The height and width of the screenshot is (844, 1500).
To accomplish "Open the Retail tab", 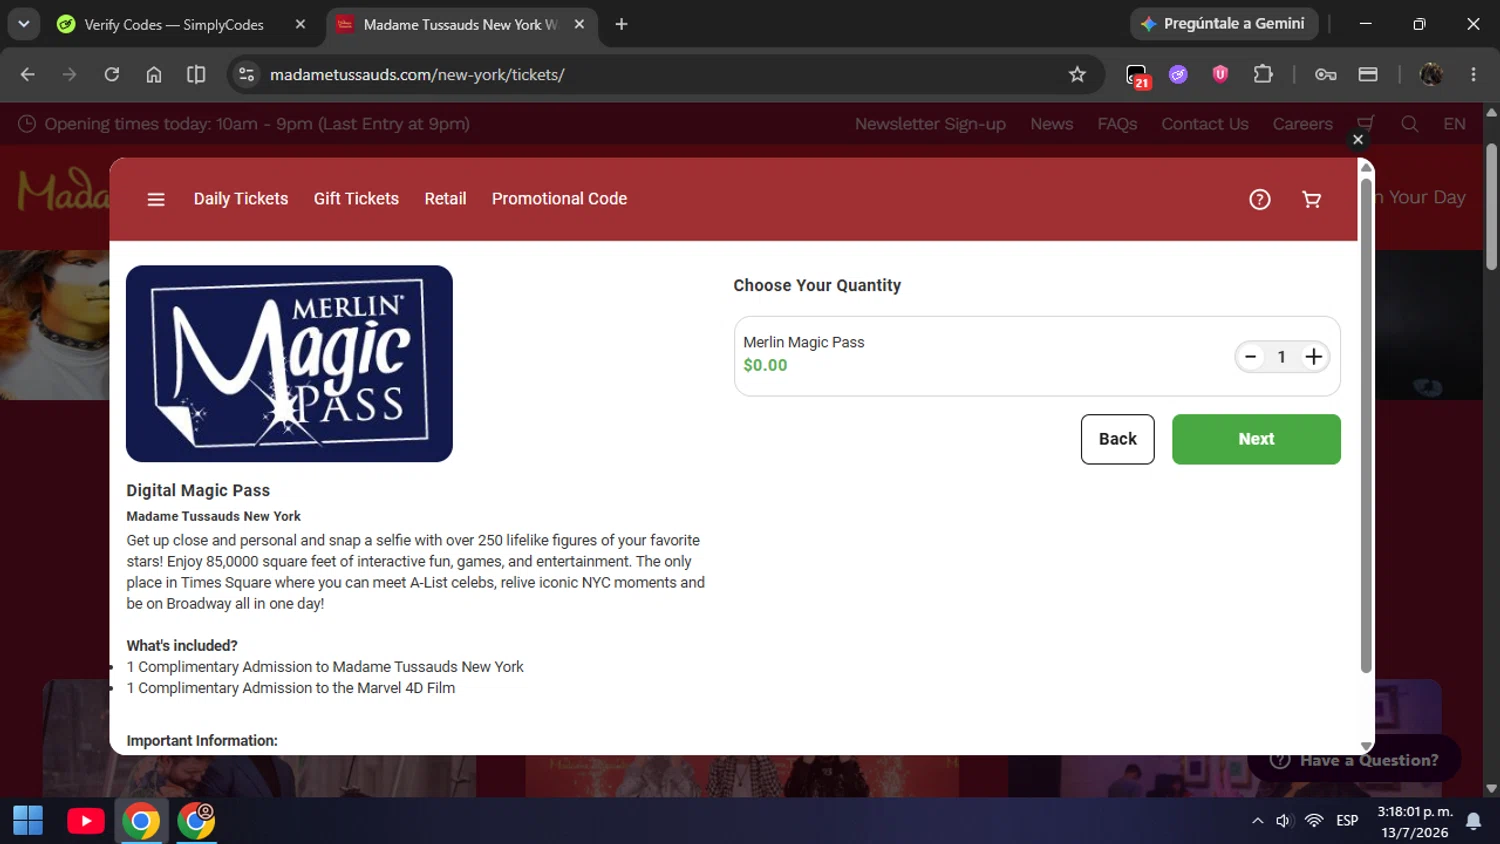I will (x=445, y=199).
